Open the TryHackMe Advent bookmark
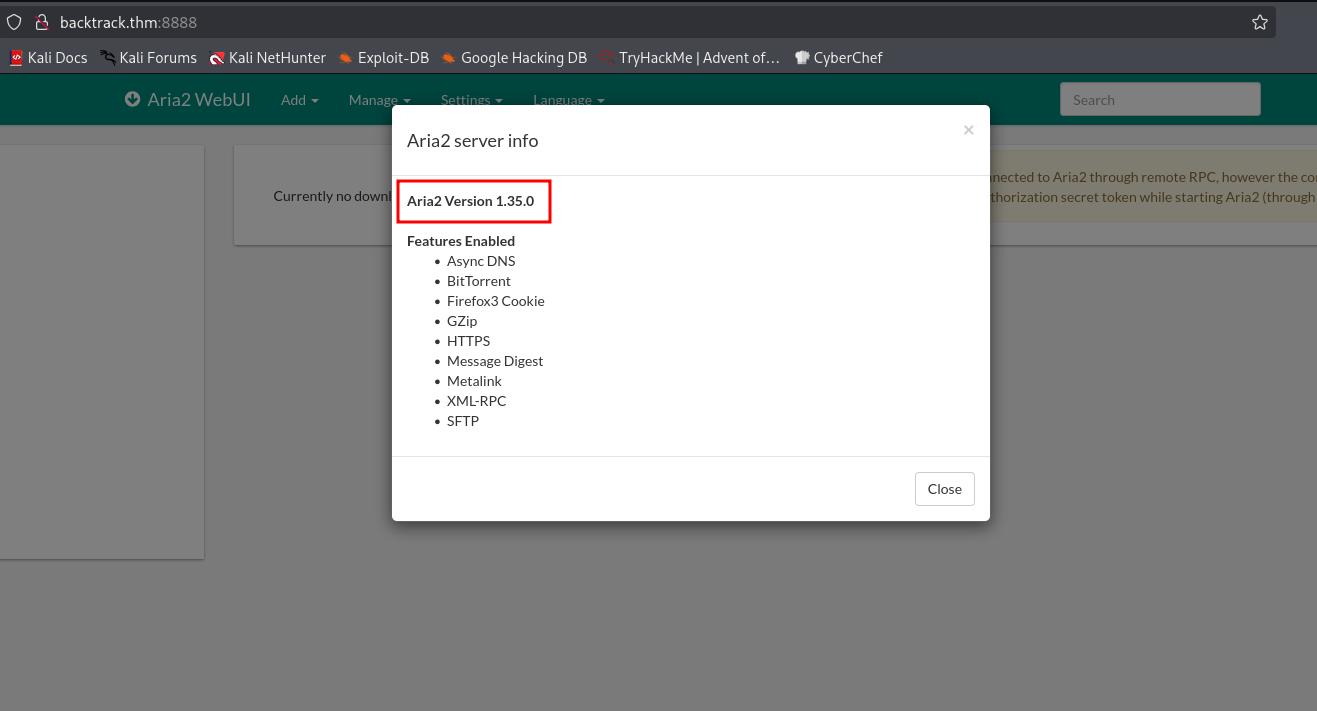This screenshot has width=1317, height=711. tap(689, 58)
